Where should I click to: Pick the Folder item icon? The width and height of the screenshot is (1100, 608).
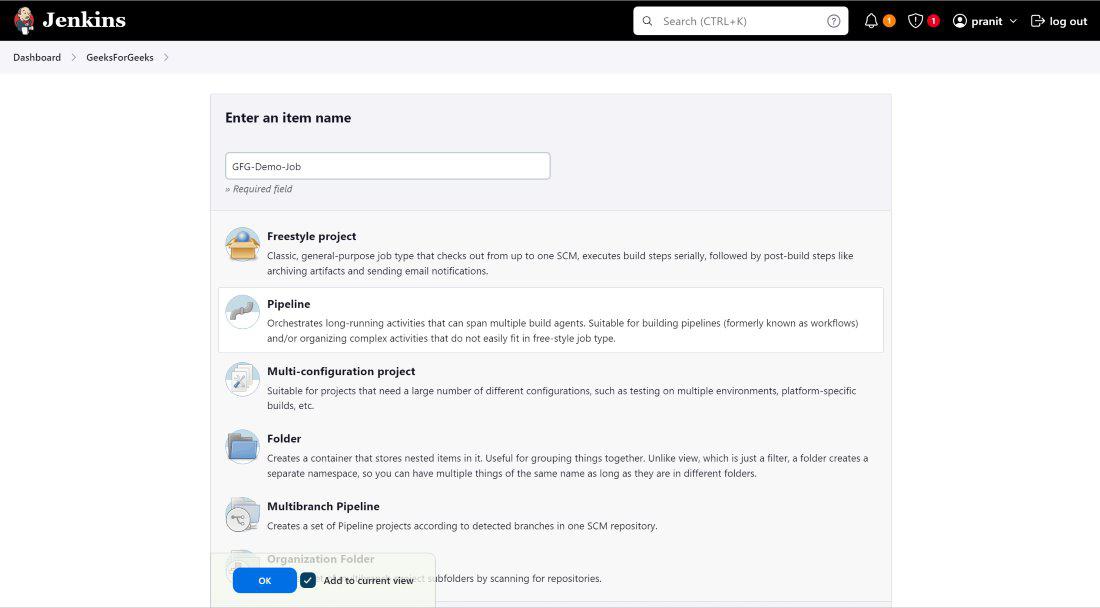[242, 446]
